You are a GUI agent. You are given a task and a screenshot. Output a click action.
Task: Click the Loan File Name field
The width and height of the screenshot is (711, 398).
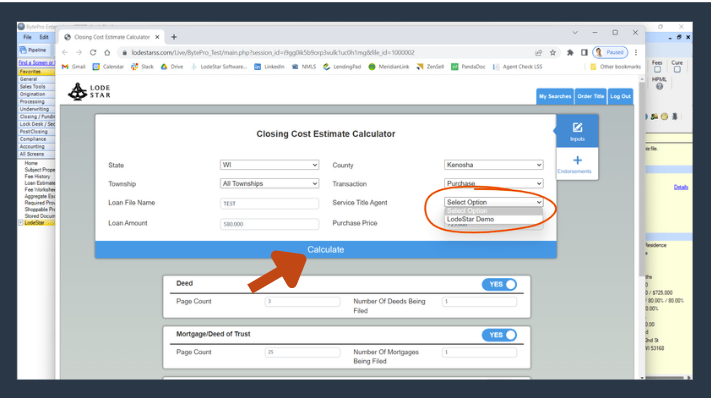(269, 204)
